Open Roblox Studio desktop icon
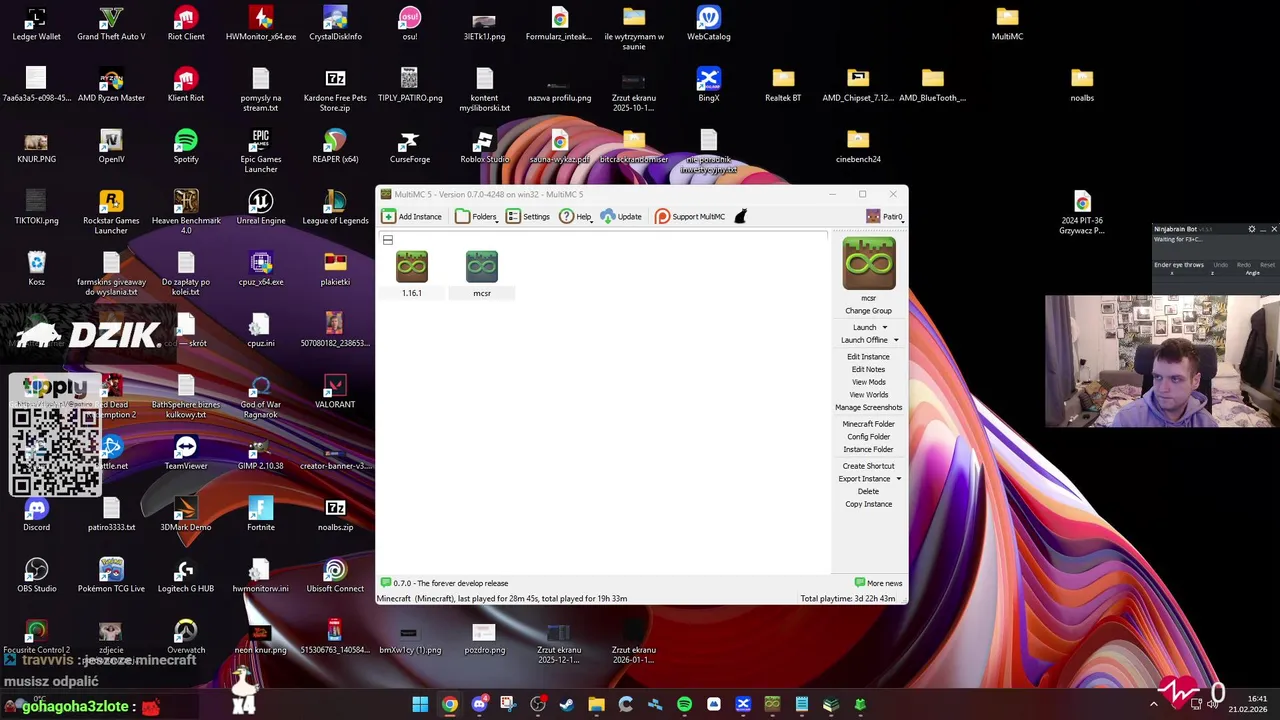Image resolution: width=1280 pixels, height=720 pixels. [484, 147]
